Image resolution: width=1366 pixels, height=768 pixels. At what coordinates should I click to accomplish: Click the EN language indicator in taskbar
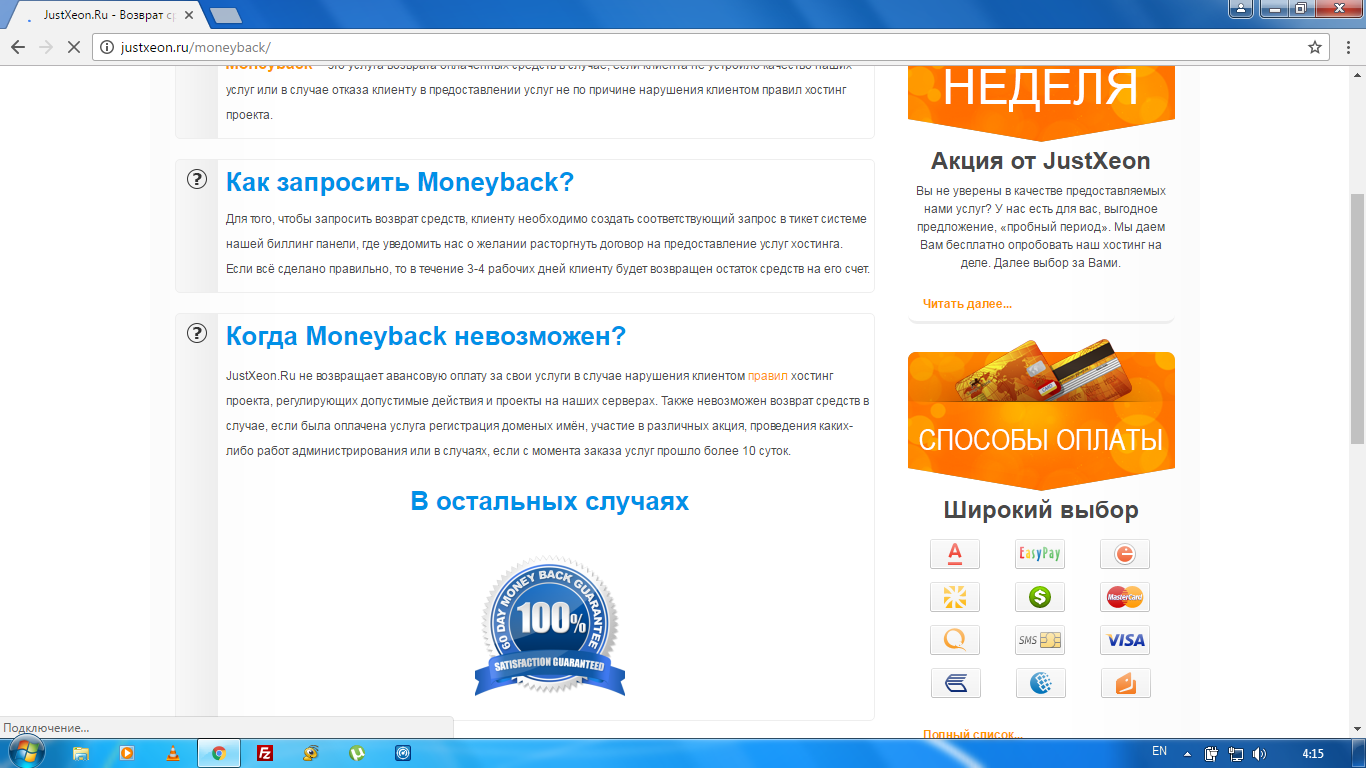pyautogui.click(x=1159, y=751)
